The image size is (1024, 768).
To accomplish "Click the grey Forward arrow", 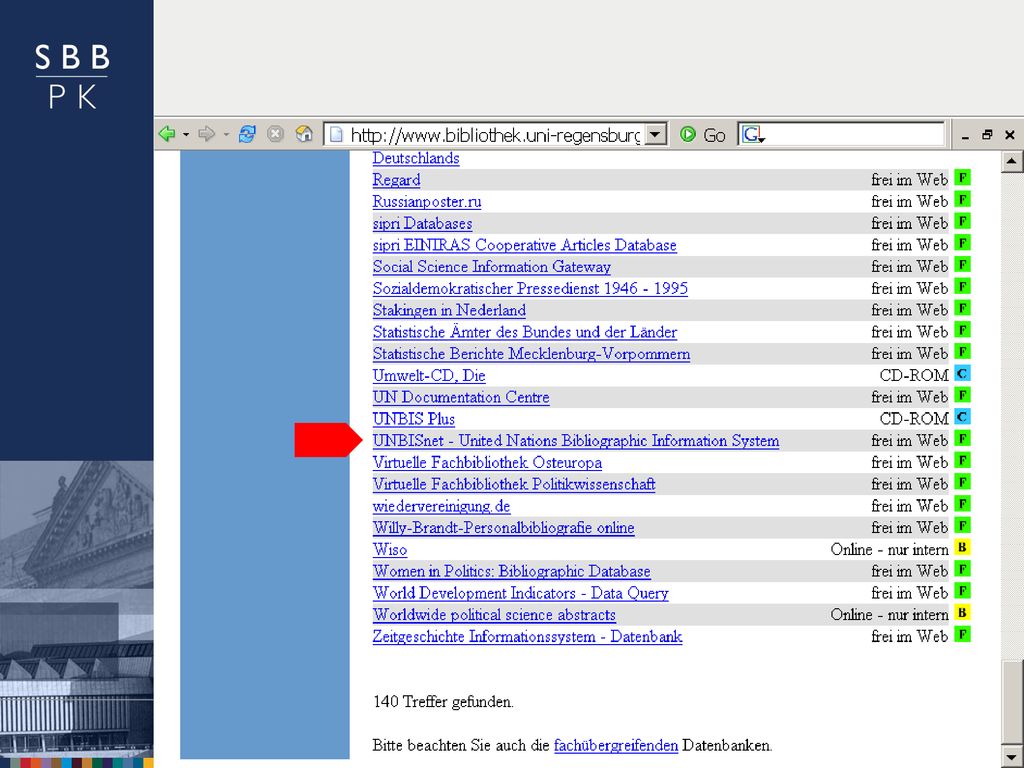I will [x=206, y=134].
